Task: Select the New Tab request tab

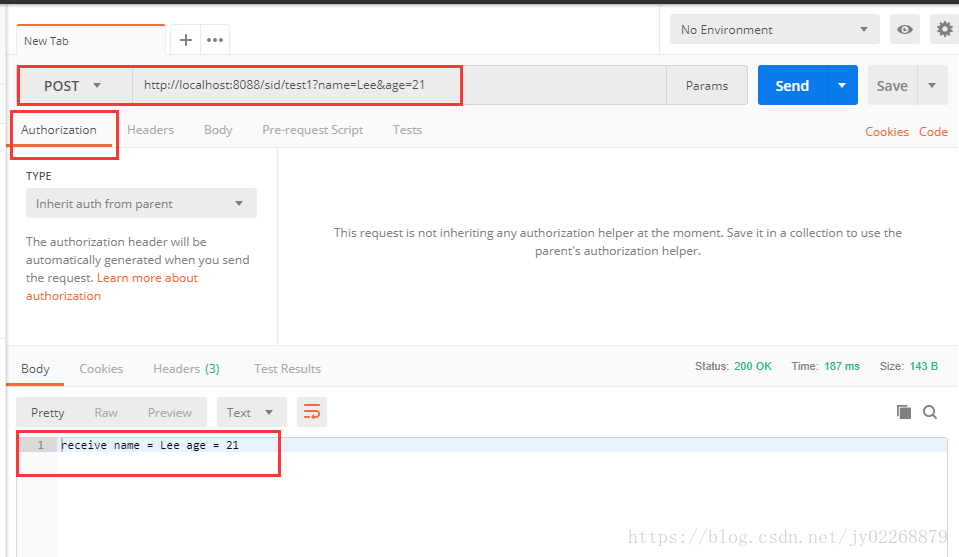Action: (91, 41)
